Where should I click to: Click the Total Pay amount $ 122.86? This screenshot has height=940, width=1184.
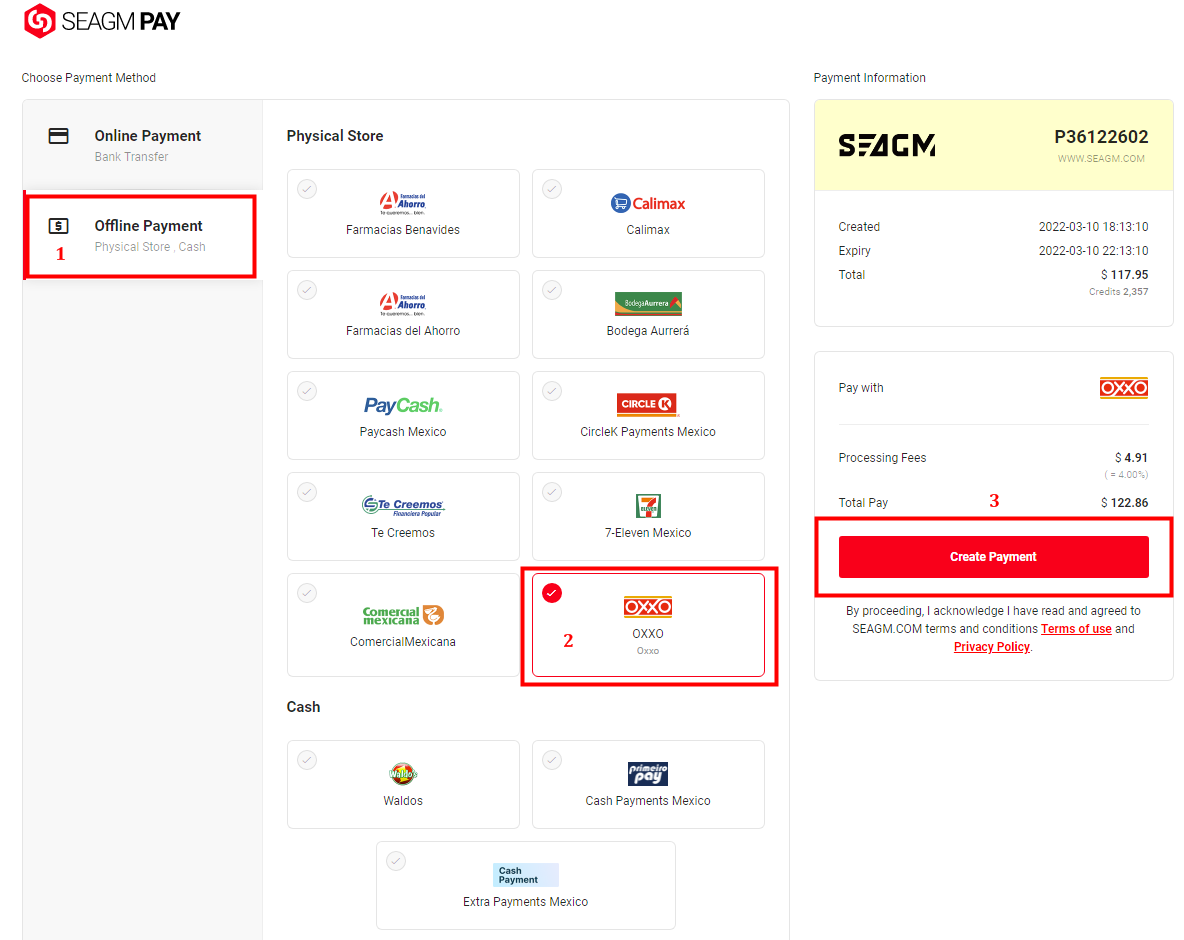coord(1124,503)
